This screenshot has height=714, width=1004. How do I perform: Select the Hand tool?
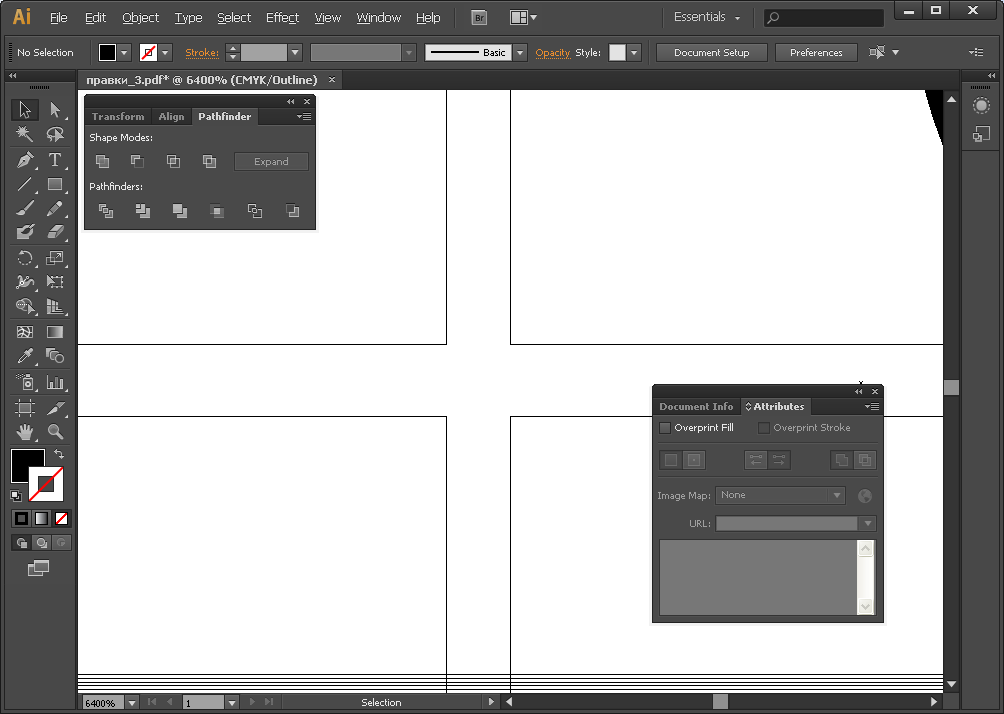[25, 432]
